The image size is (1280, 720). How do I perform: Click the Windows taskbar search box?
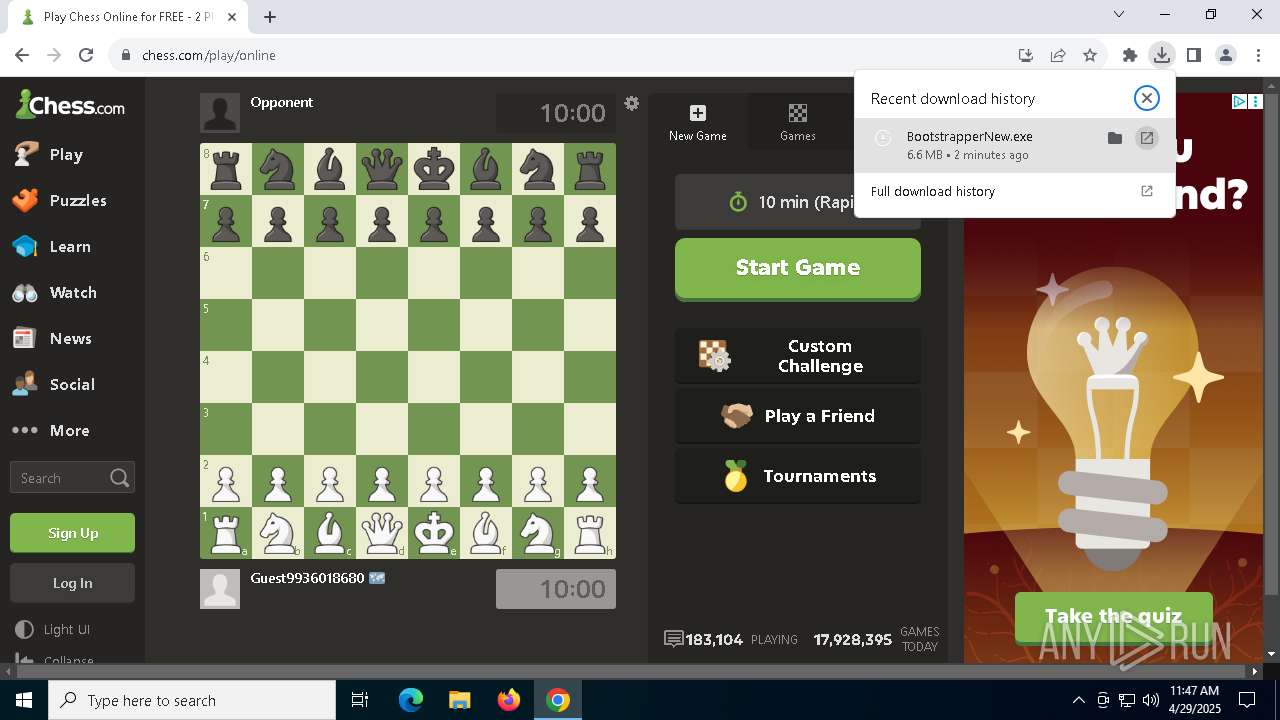coord(192,700)
